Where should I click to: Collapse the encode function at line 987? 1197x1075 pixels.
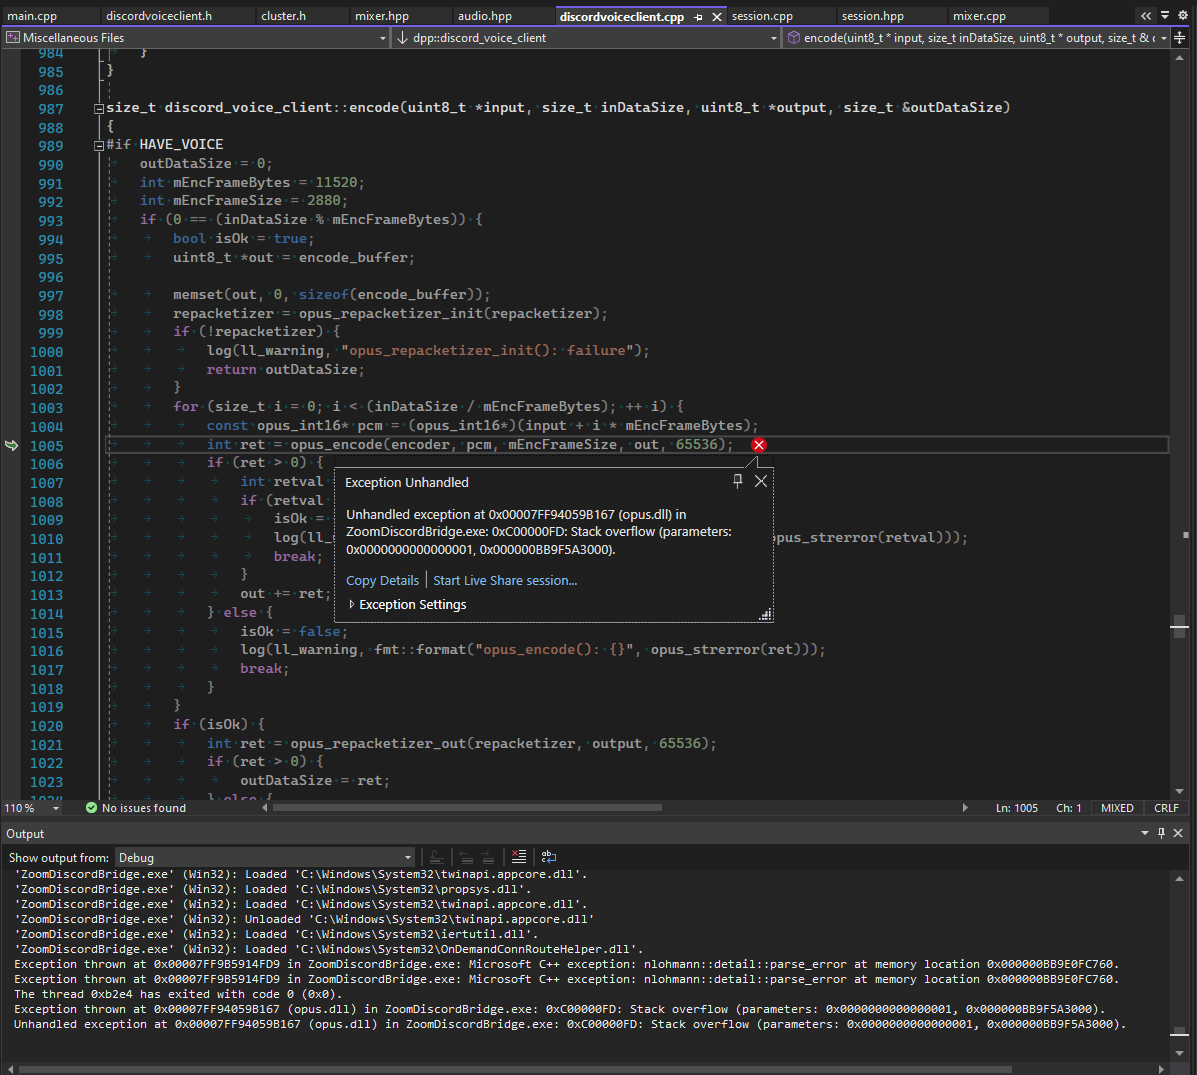tap(98, 108)
